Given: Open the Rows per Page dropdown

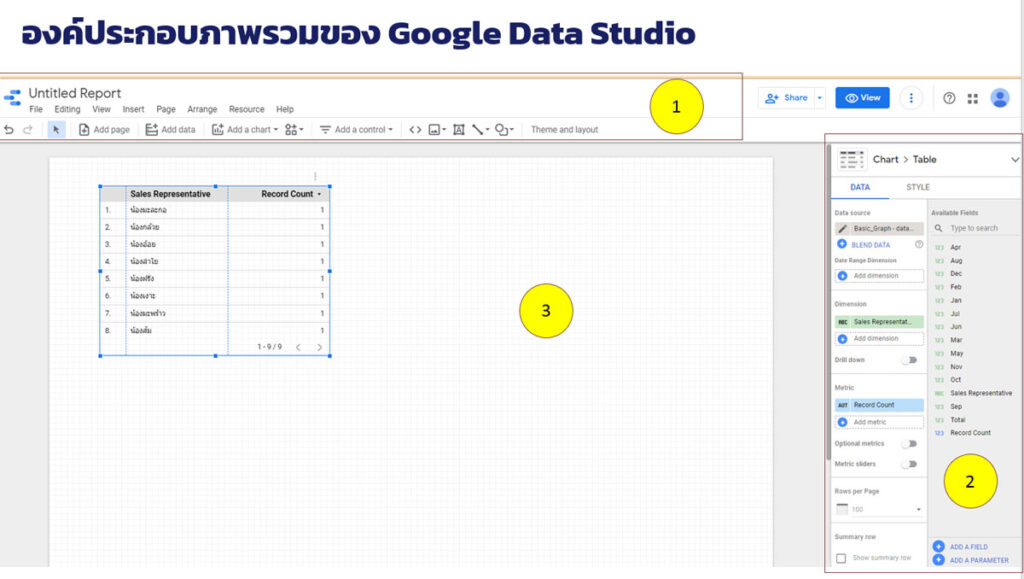Looking at the screenshot, I should point(879,509).
